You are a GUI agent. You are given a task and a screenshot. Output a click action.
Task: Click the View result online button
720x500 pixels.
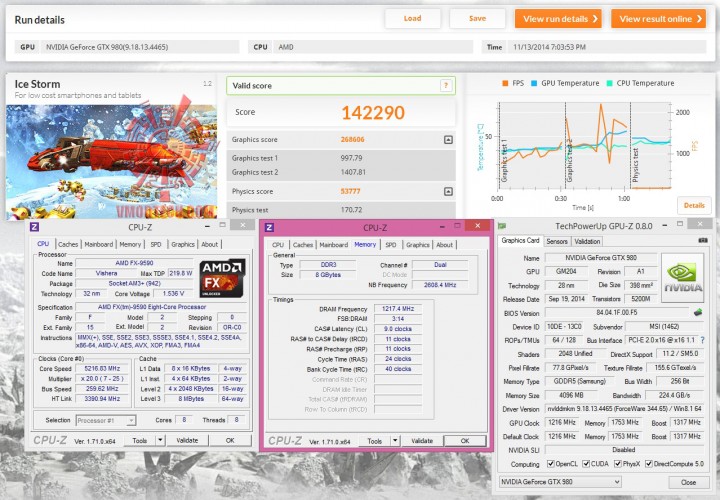(658, 19)
